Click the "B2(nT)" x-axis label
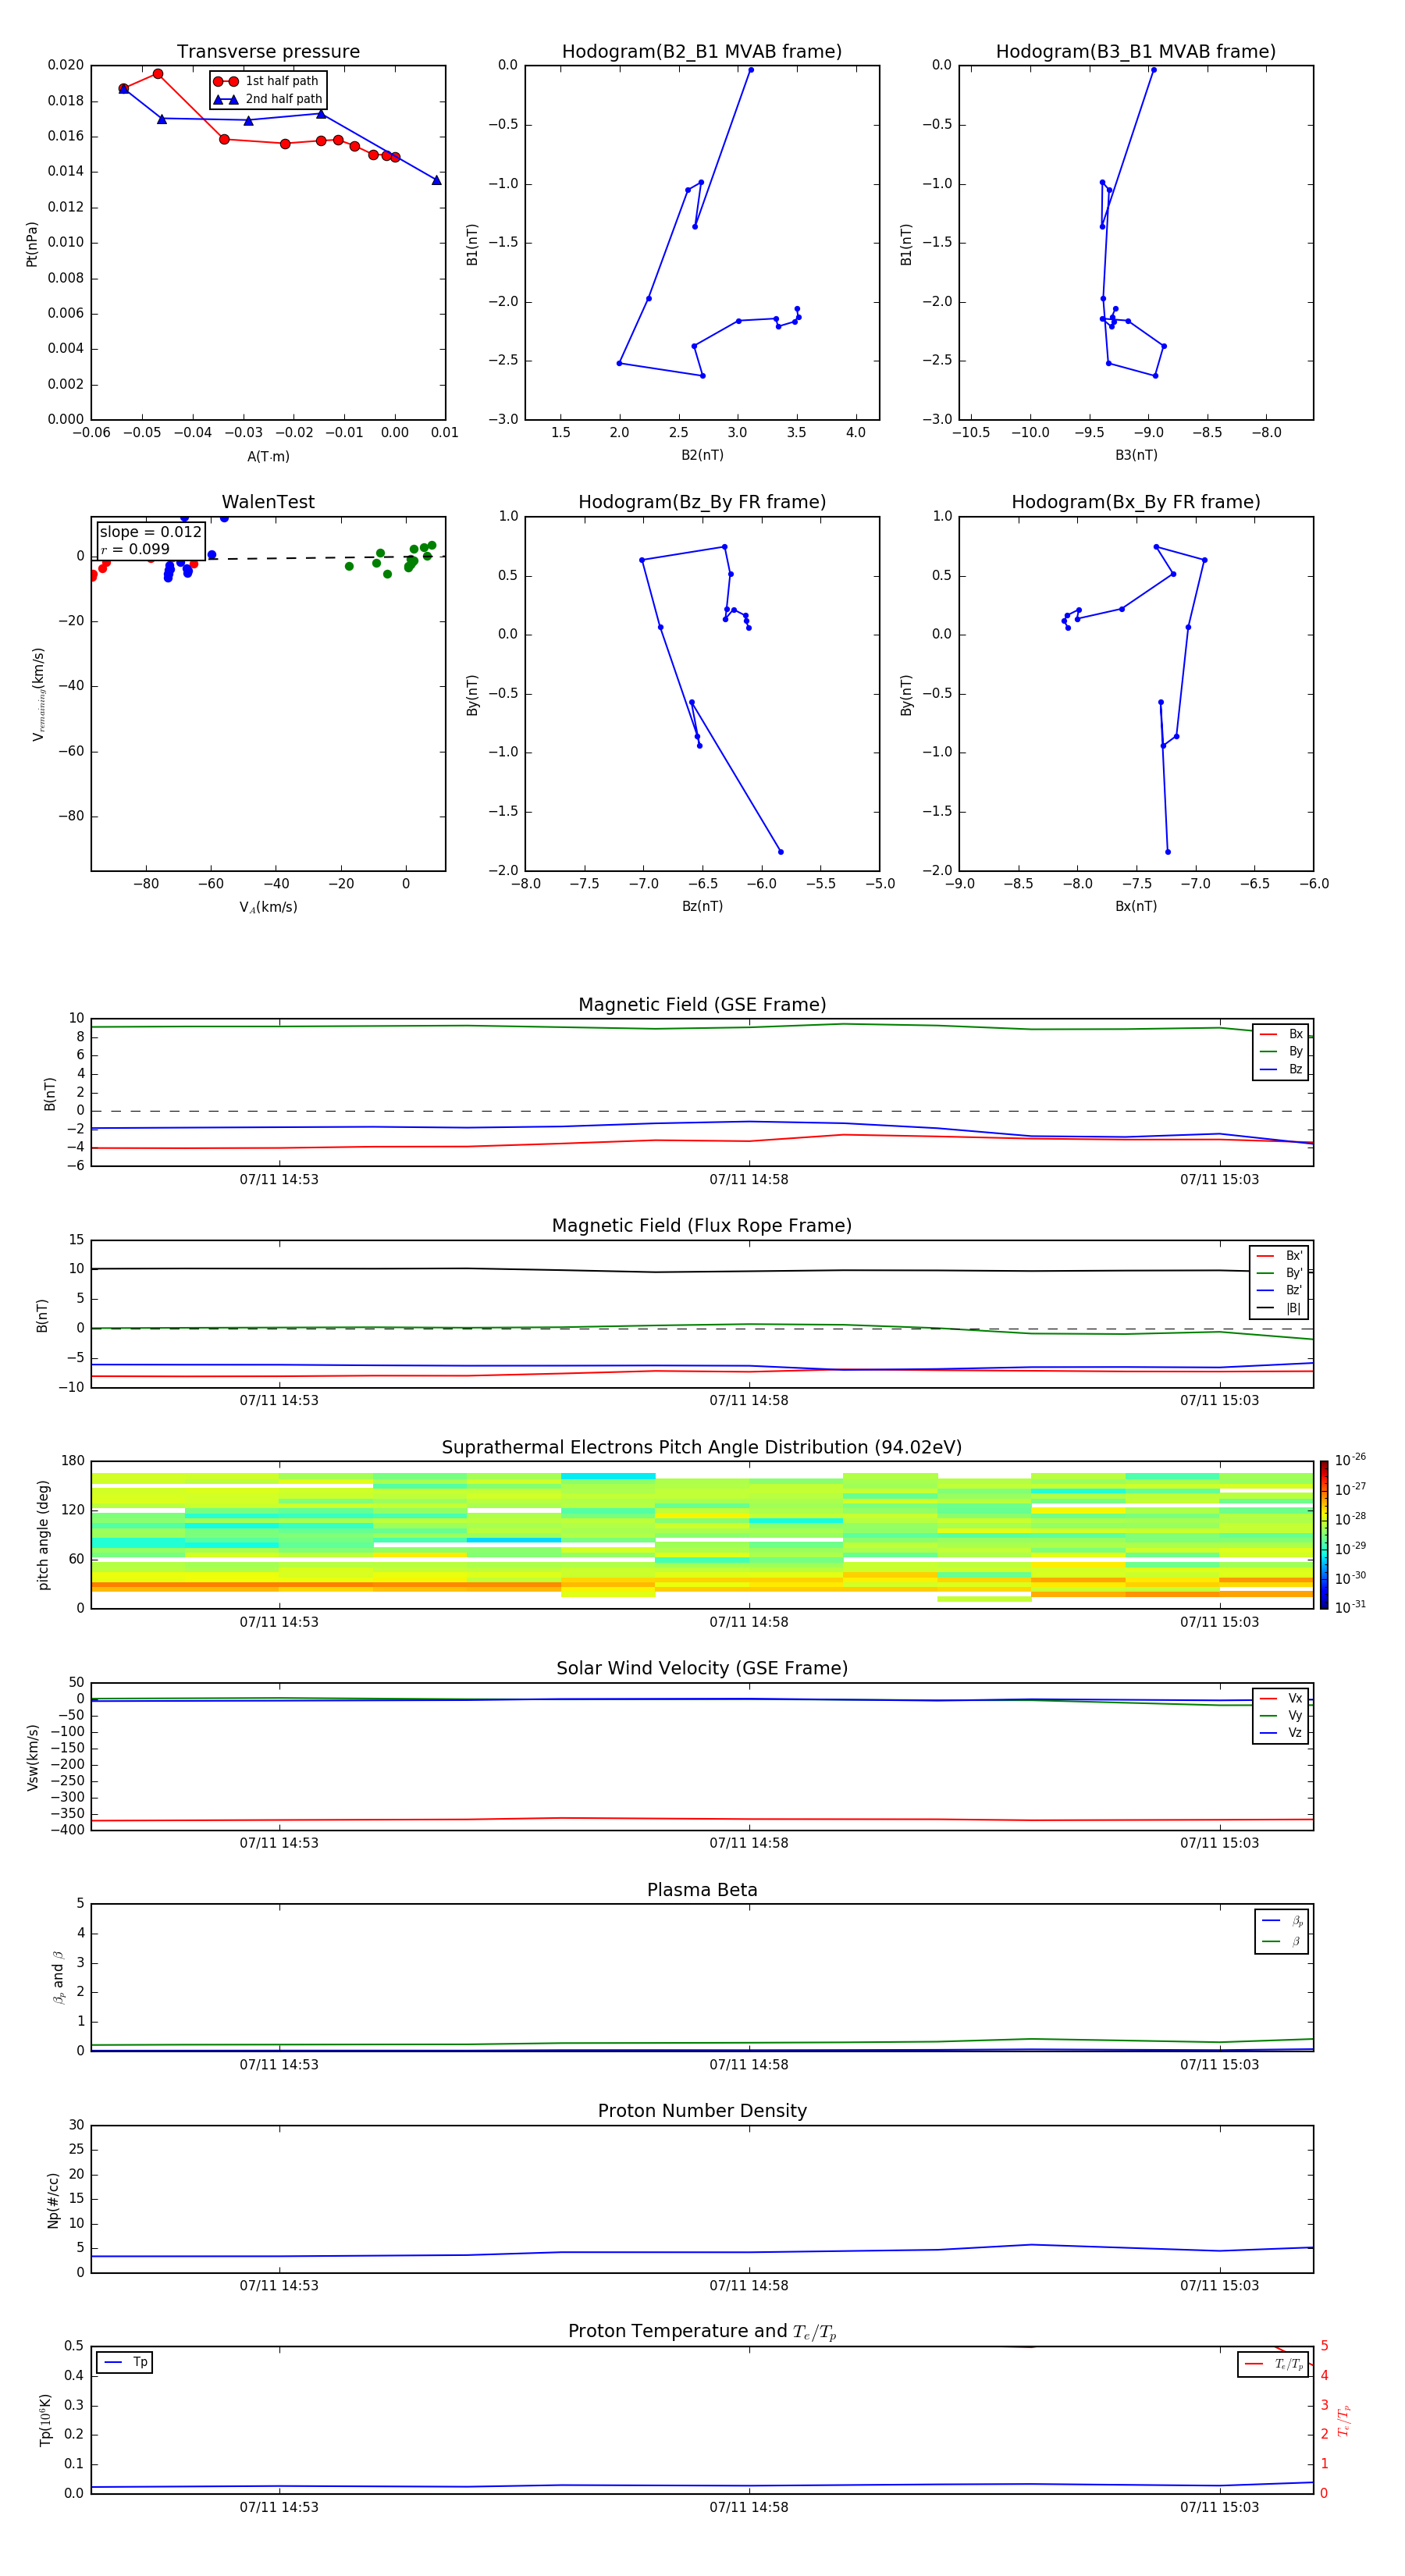1405x2576 pixels. [702, 455]
